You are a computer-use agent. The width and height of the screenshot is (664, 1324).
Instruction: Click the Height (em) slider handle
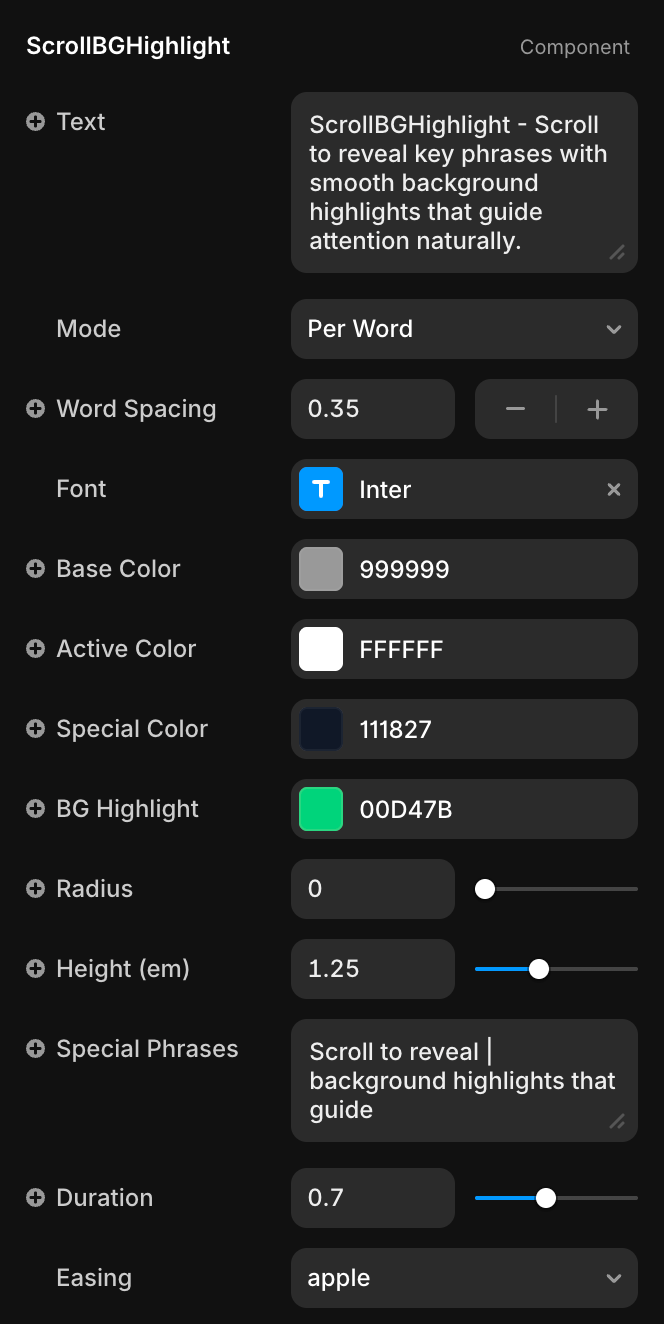[x=538, y=969]
